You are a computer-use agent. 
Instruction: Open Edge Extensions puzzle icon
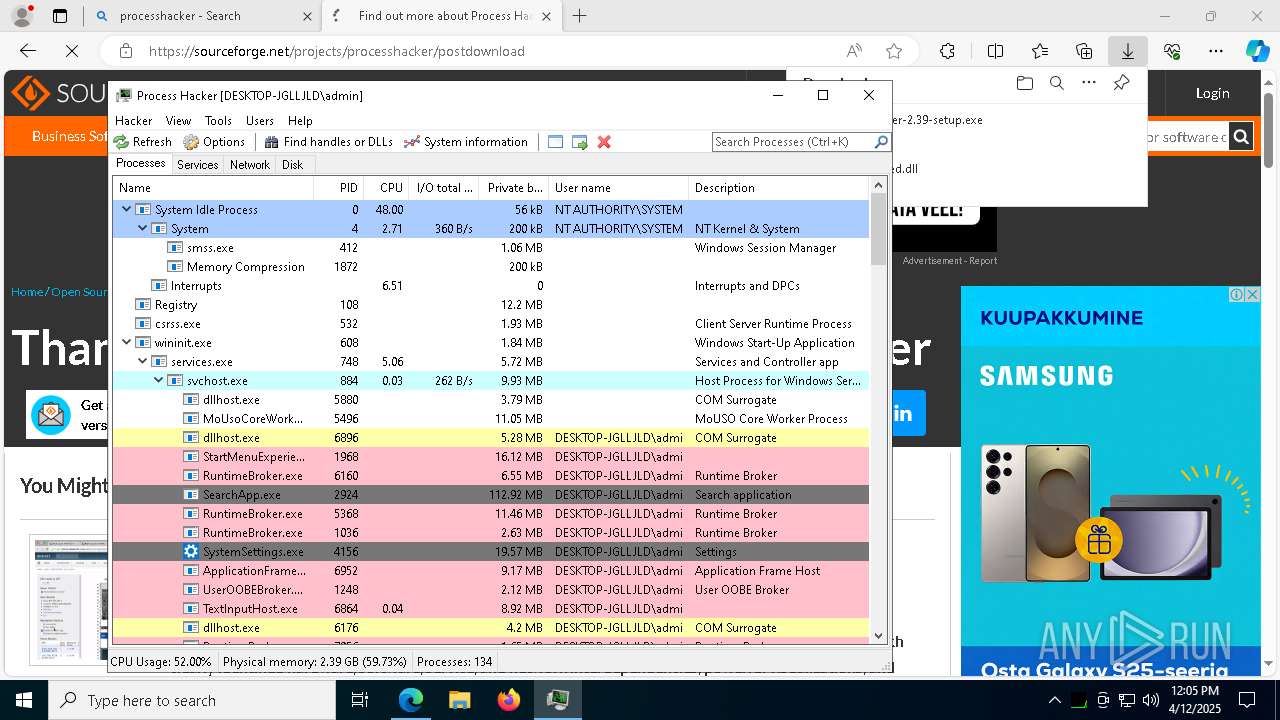click(x=947, y=51)
